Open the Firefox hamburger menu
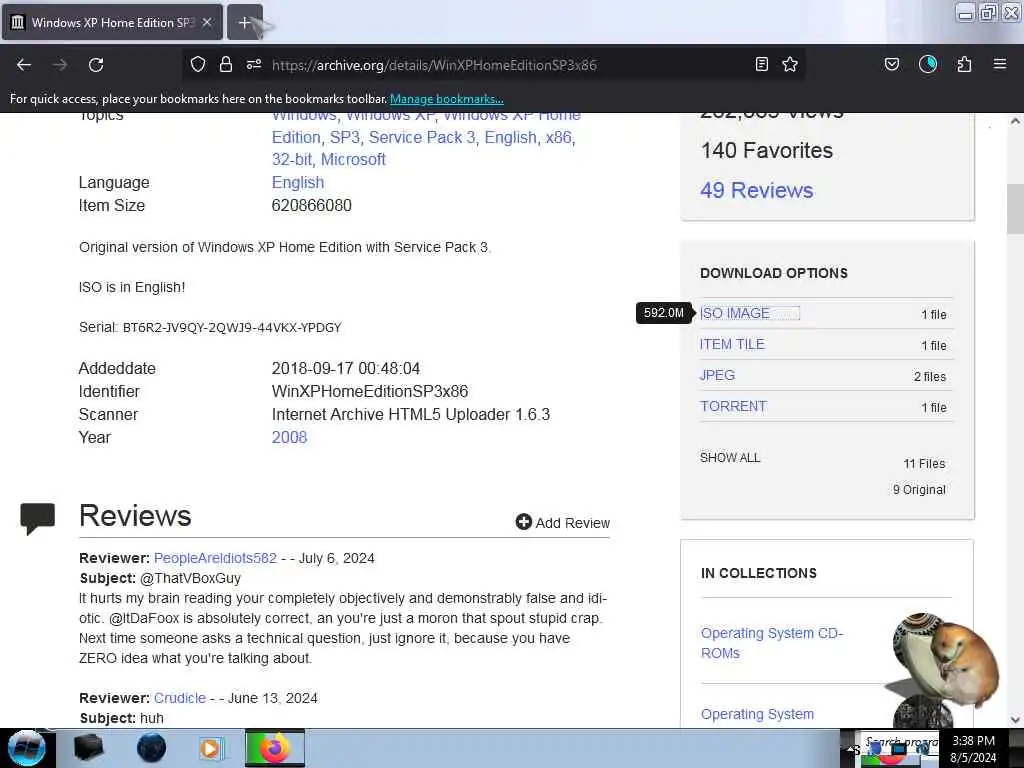Screen dimensions: 1024x768 click(x=1000, y=64)
